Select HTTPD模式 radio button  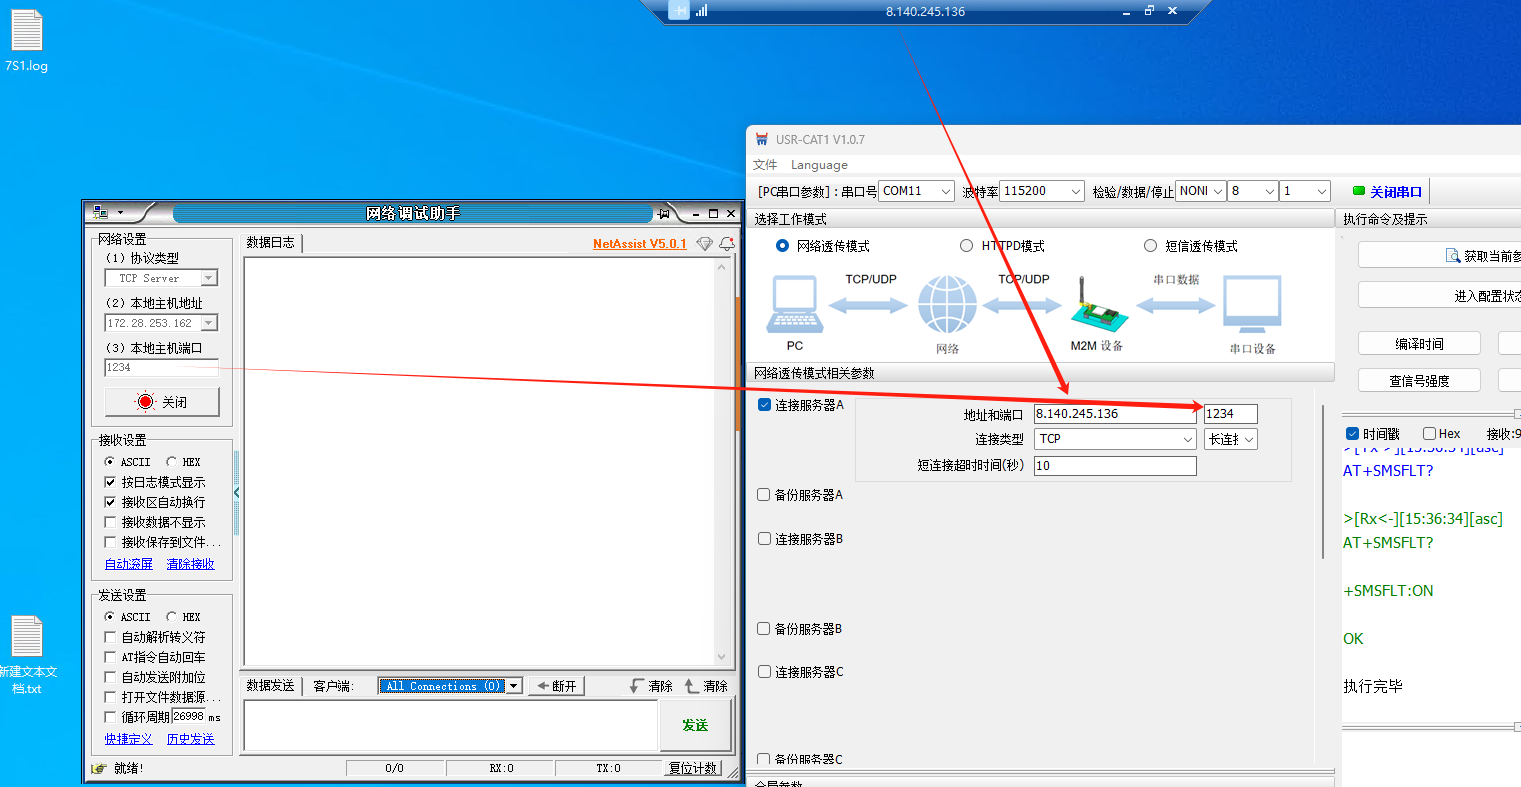tap(966, 246)
